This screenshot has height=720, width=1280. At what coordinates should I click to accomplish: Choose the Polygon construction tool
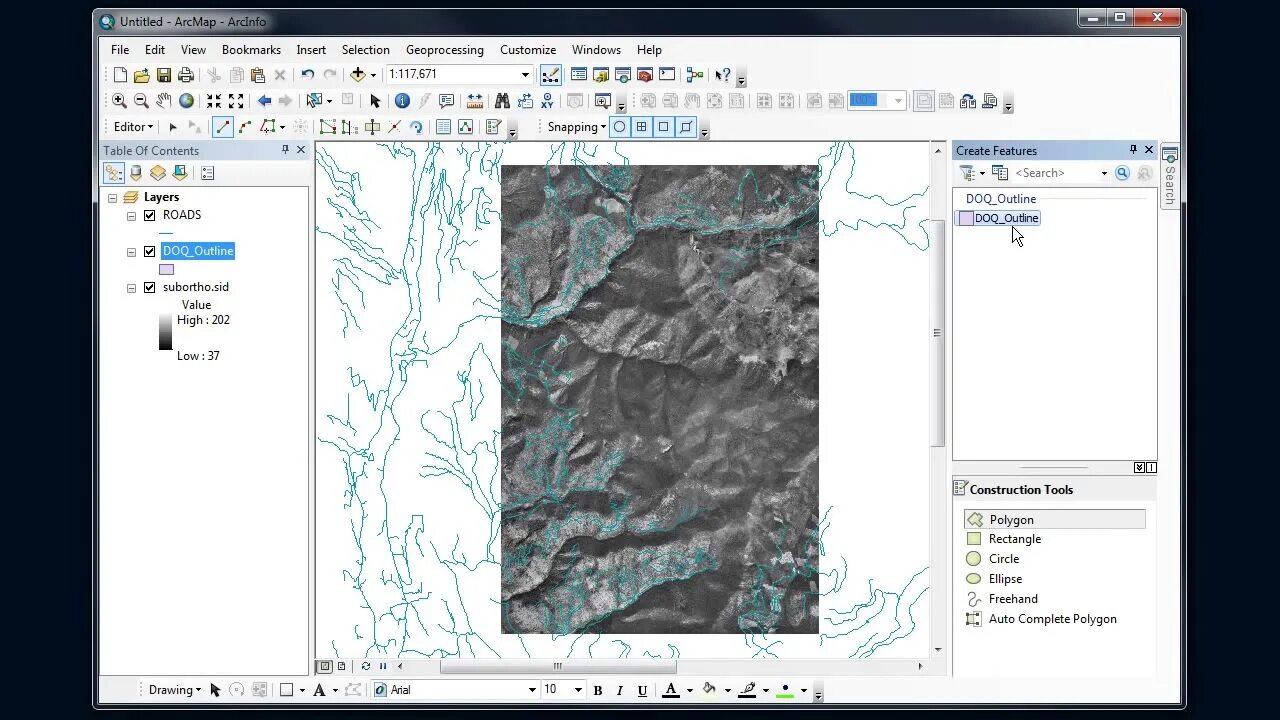click(x=1055, y=520)
